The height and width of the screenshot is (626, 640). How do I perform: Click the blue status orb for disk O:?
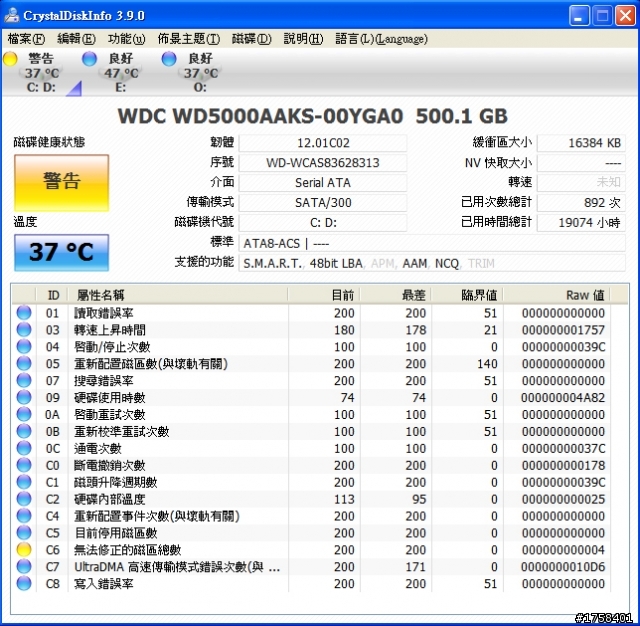pos(169,59)
